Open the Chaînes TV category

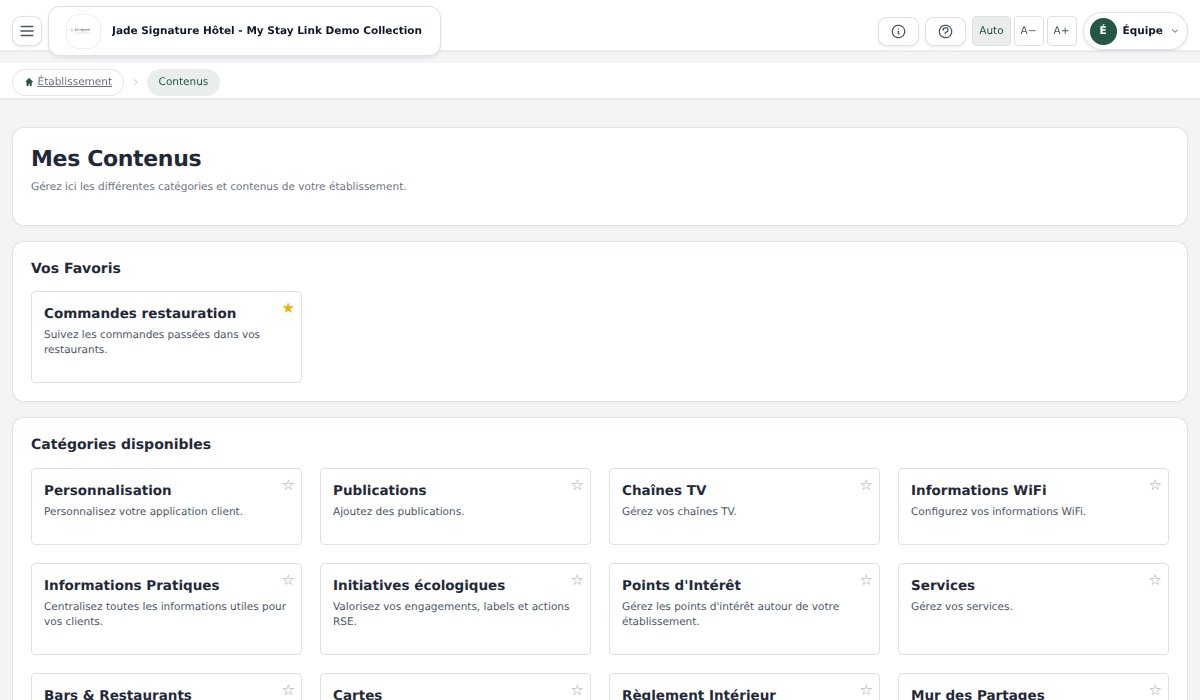click(x=744, y=507)
